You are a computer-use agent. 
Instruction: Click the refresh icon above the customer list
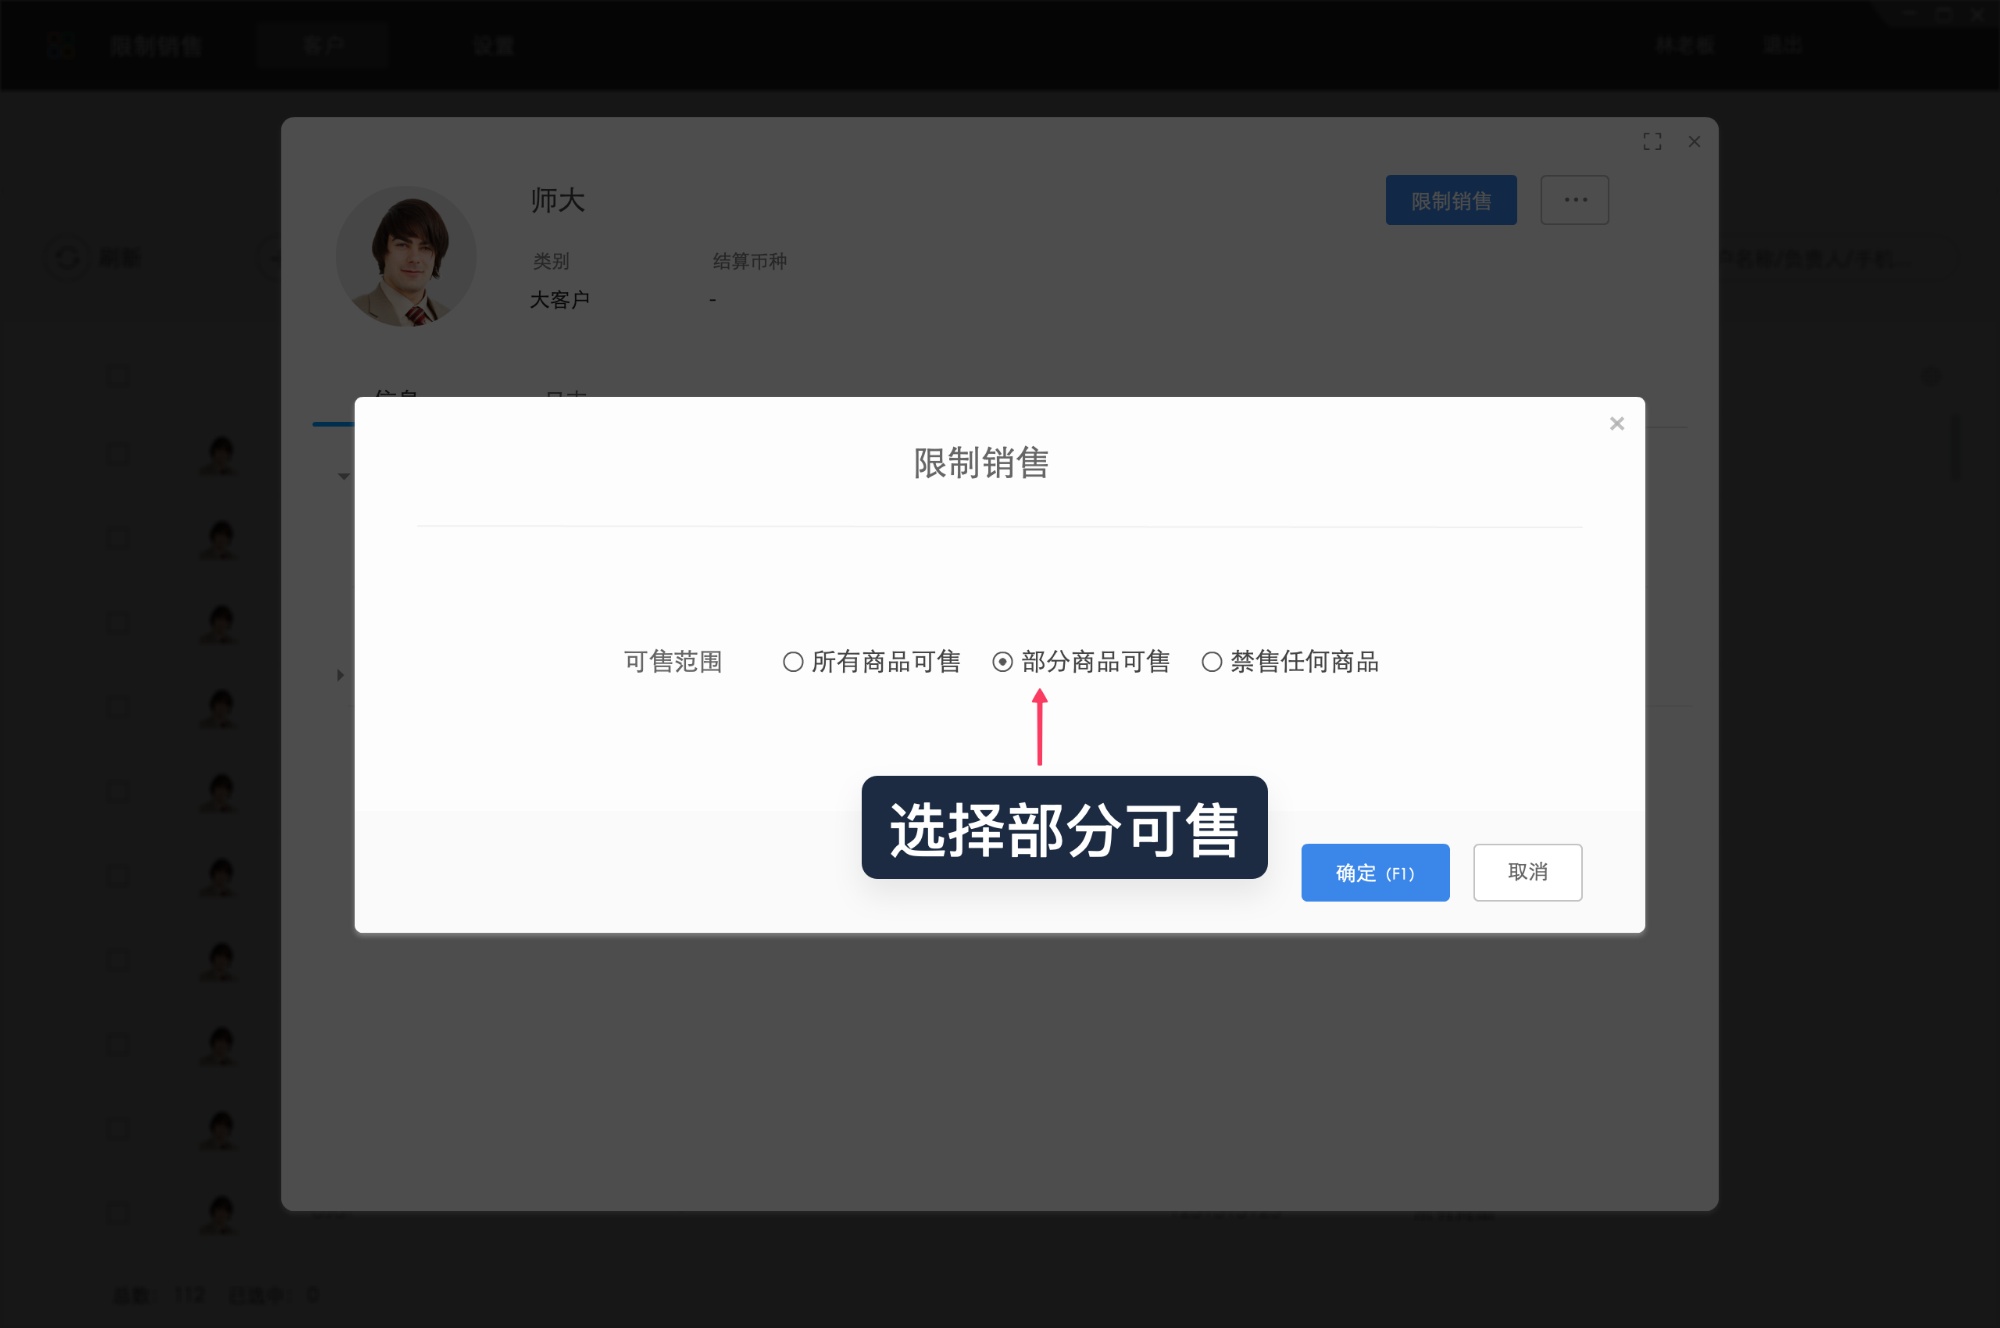pos(67,258)
